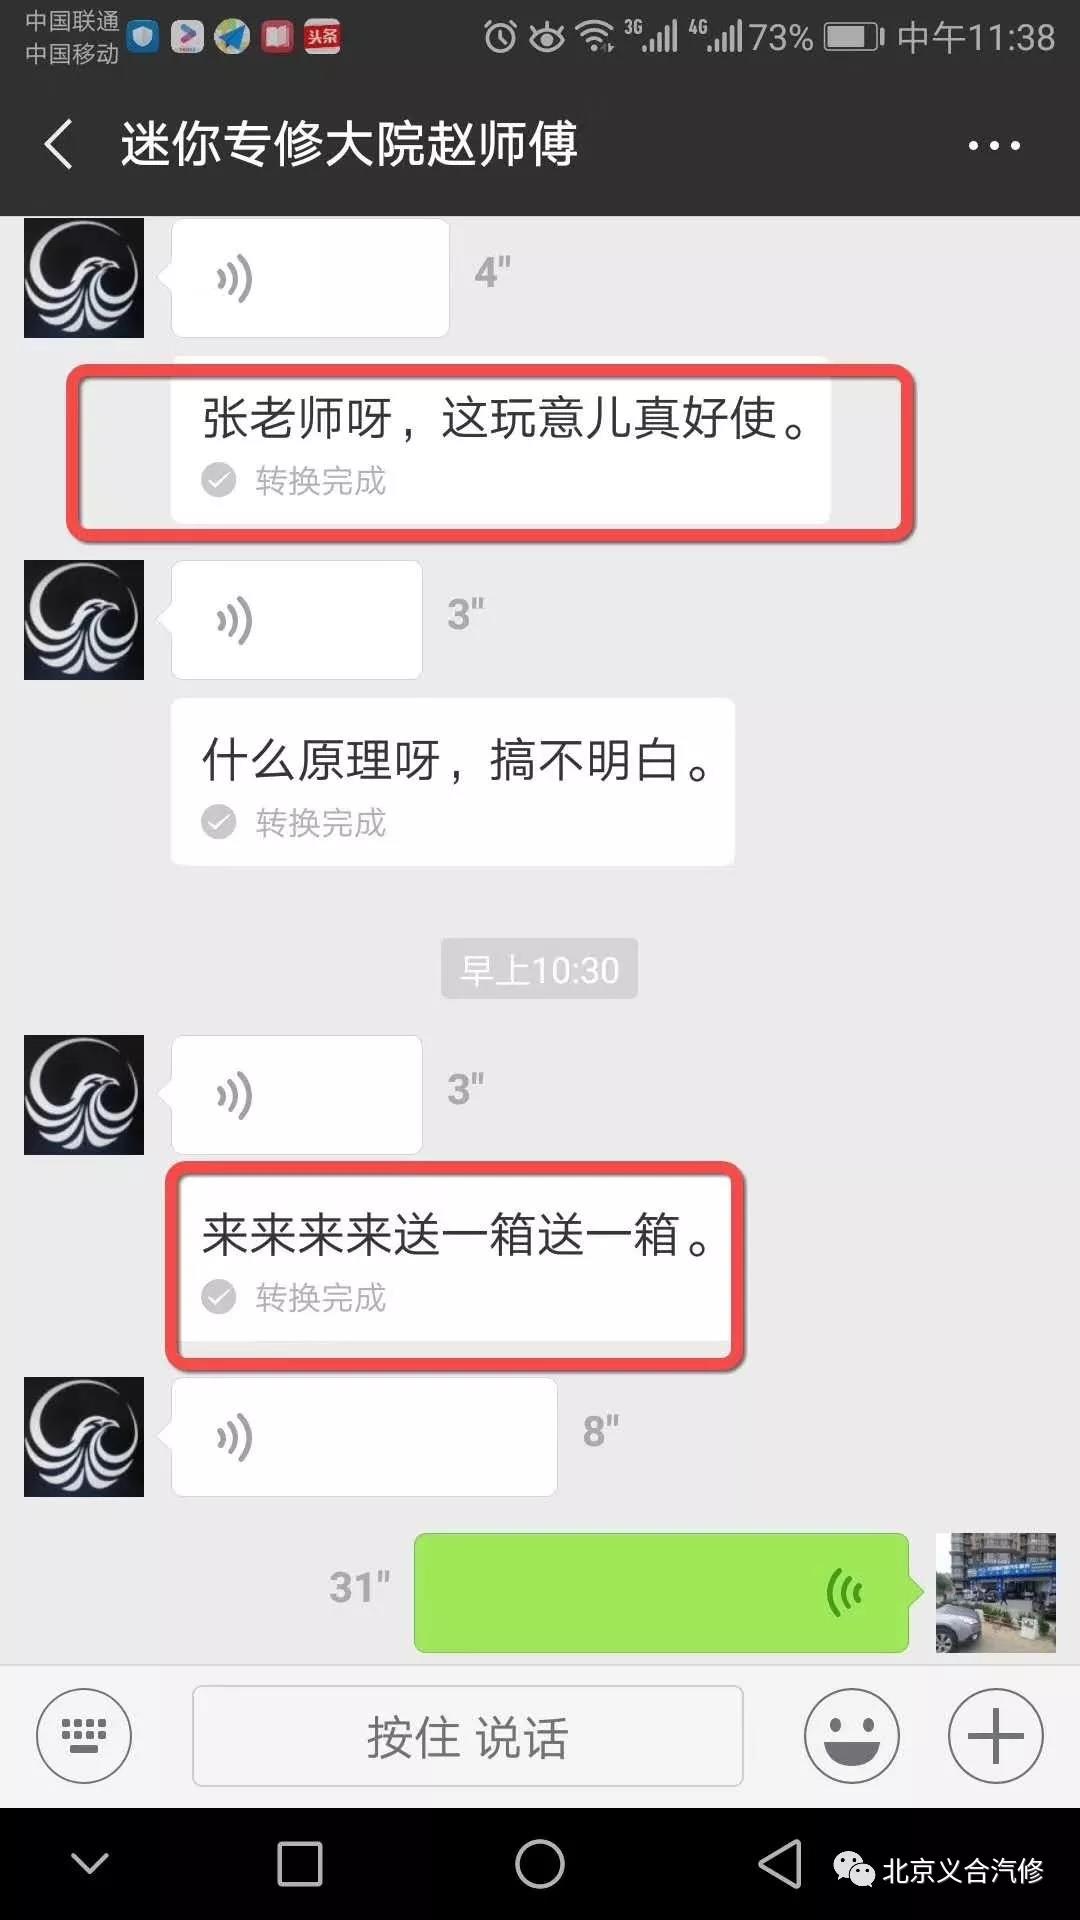1080x1920 pixels.
Task: Open the plus attachments menu
Action: coord(996,1736)
